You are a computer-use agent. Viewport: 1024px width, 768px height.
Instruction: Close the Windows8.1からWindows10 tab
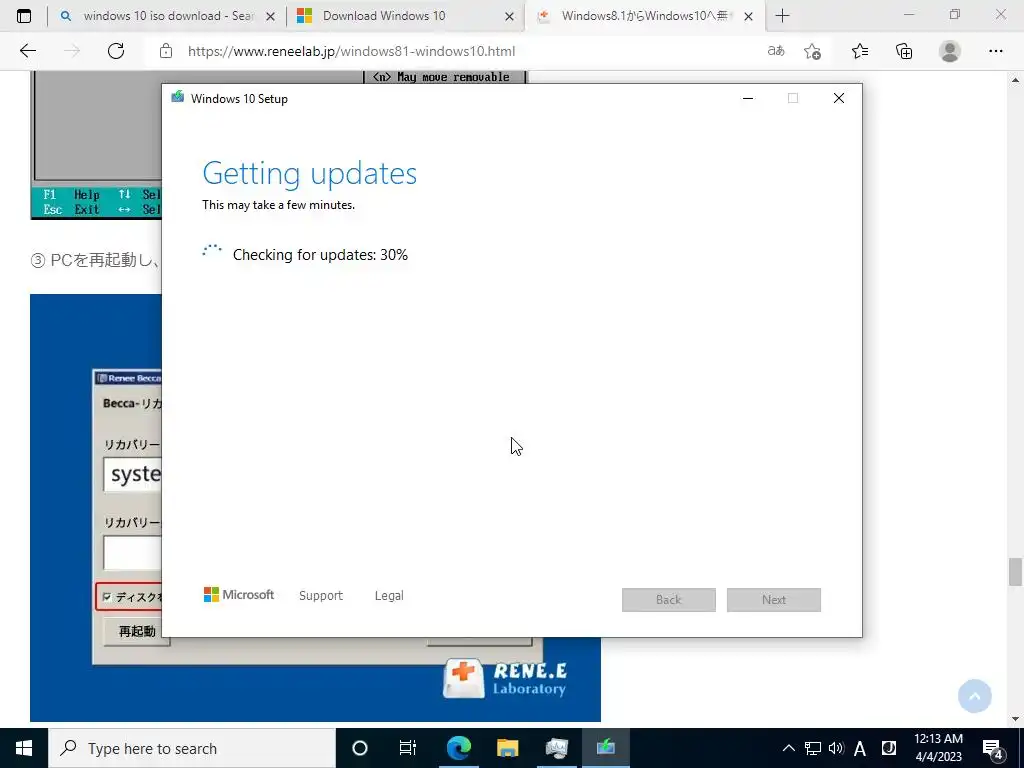click(x=748, y=17)
